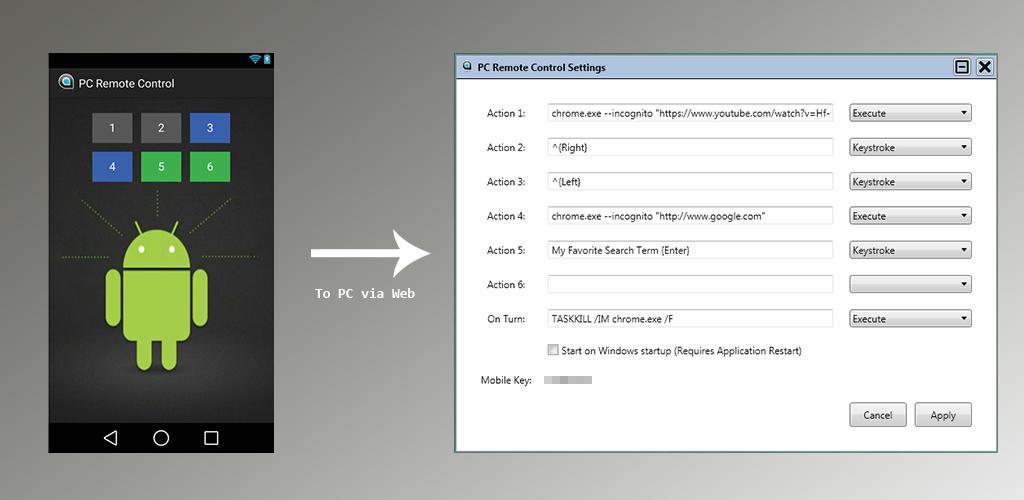Click the Action 1 command input field
The height and width of the screenshot is (500, 1024).
click(690, 113)
